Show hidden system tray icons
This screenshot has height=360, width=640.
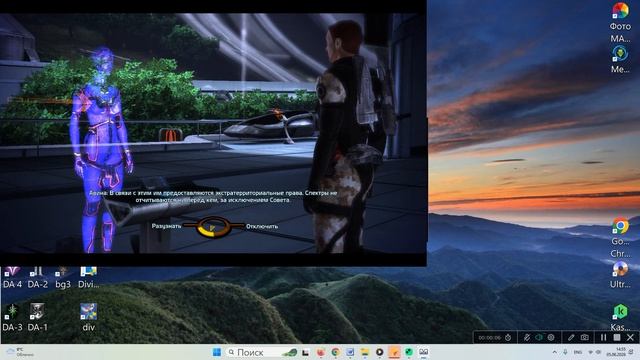click(554, 352)
